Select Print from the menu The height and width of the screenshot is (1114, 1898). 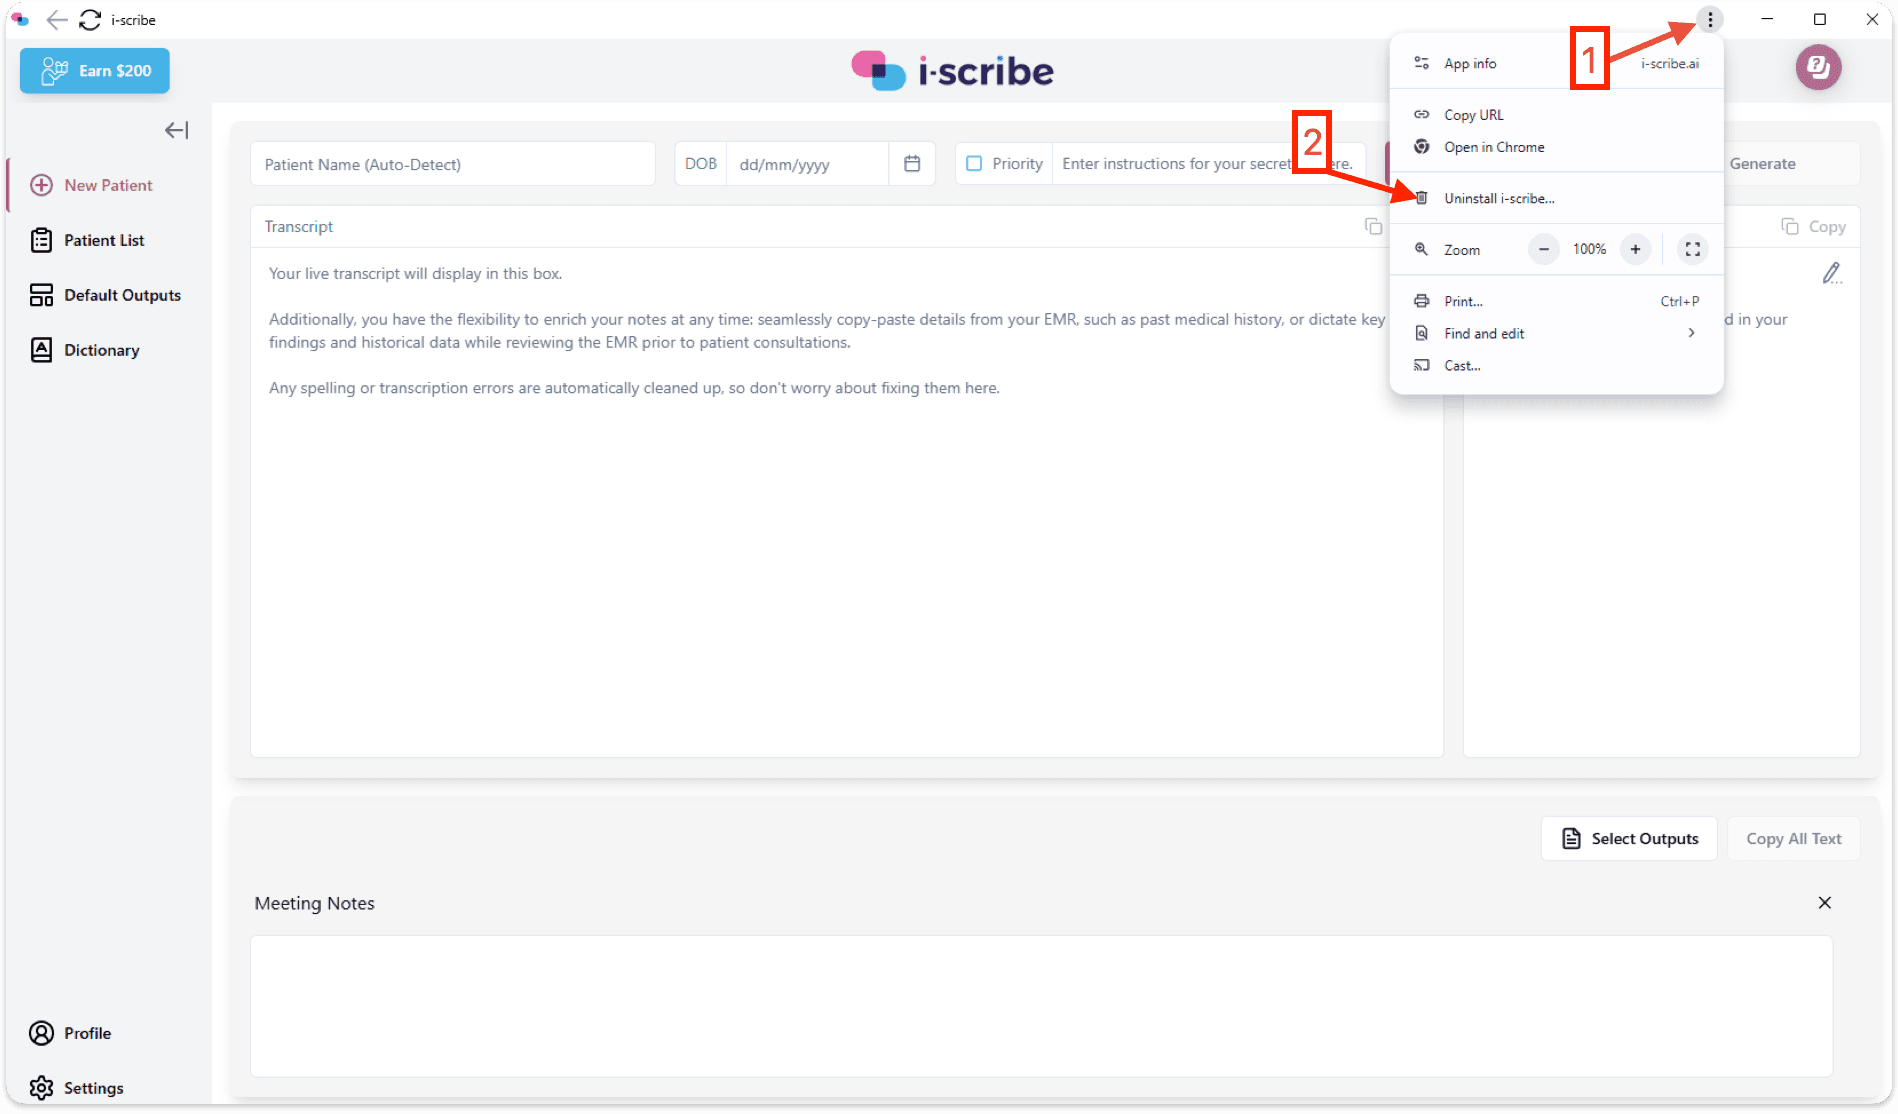pyautogui.click(x=1556, y=301)
